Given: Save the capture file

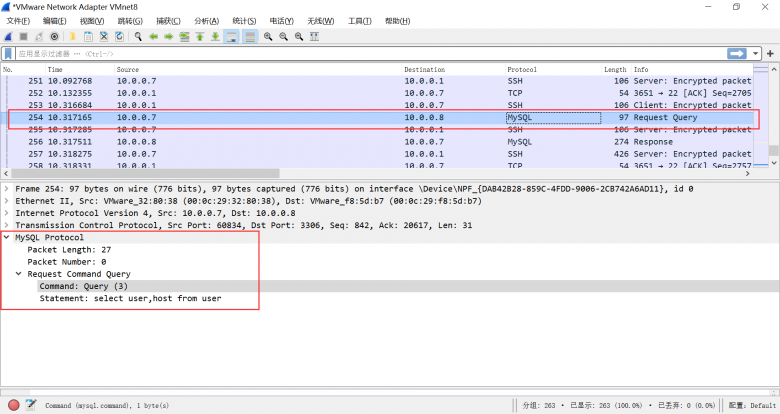Looking at the screenshot, I should pyautogui.click(x=88, y=36).
